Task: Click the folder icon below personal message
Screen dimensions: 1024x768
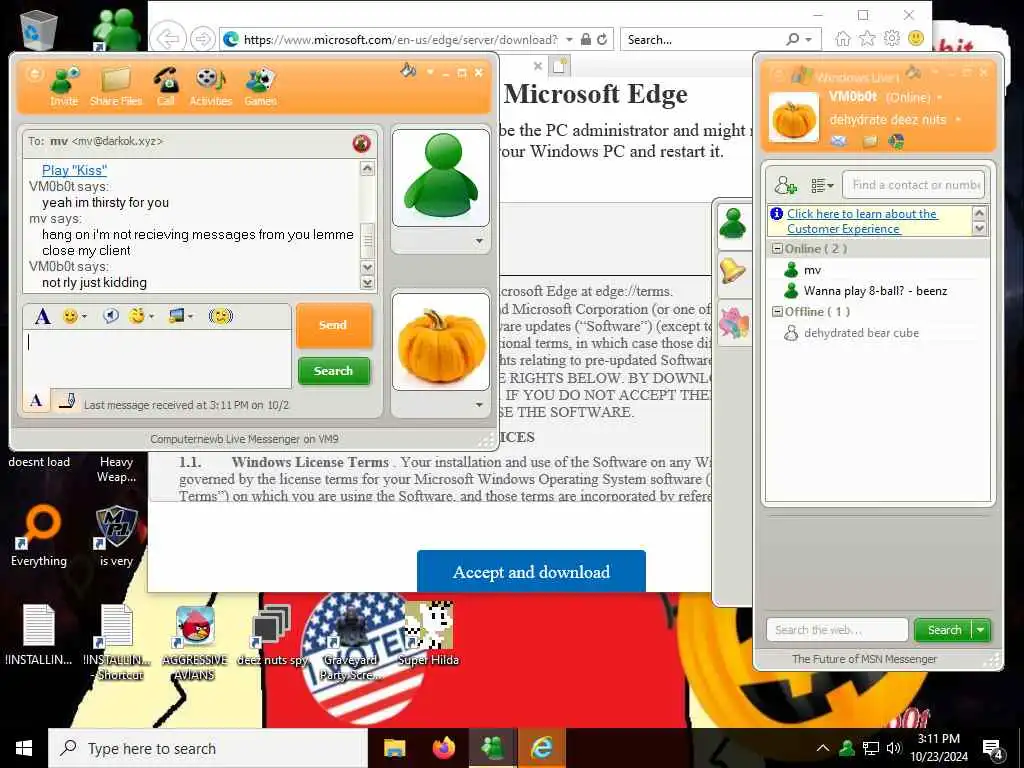Action: click(x=870, y=141)
